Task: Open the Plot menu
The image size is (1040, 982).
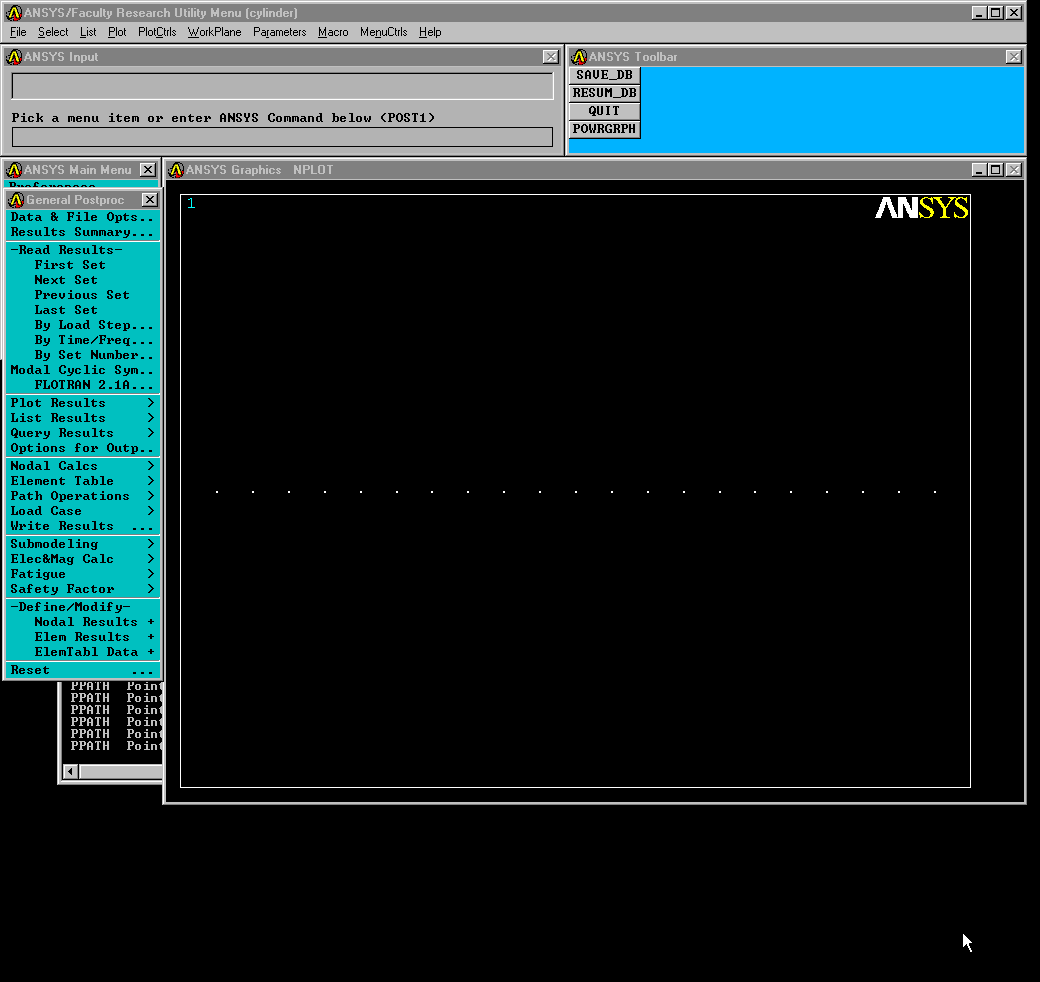Action: click(x=117, y=32)
